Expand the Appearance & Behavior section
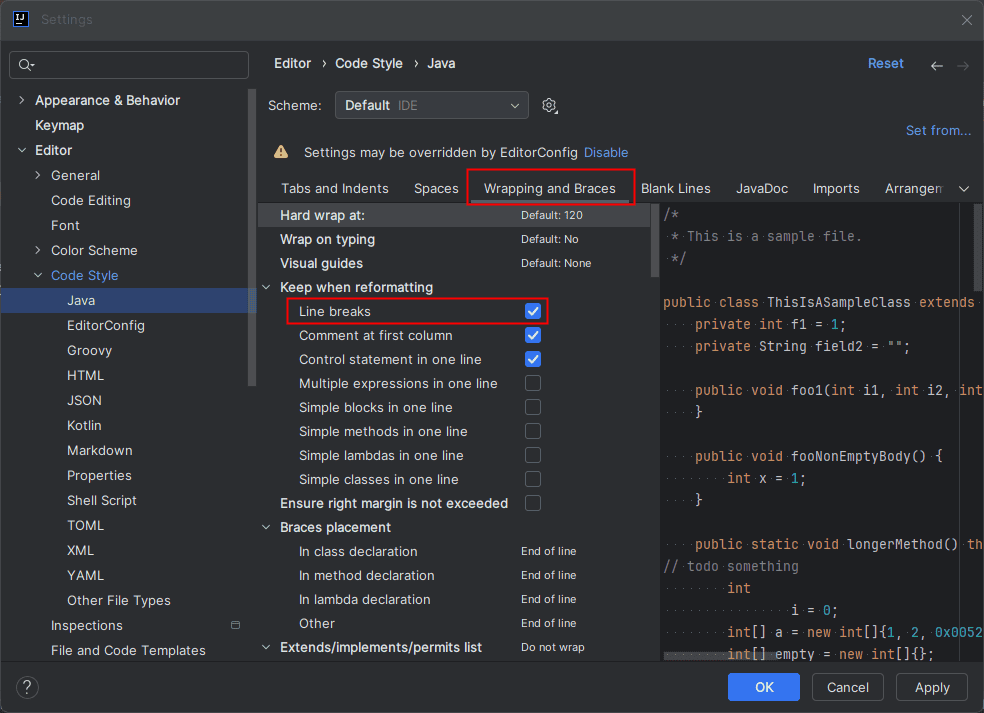This screenshot has width=984, height=713. tap(22, 100)
